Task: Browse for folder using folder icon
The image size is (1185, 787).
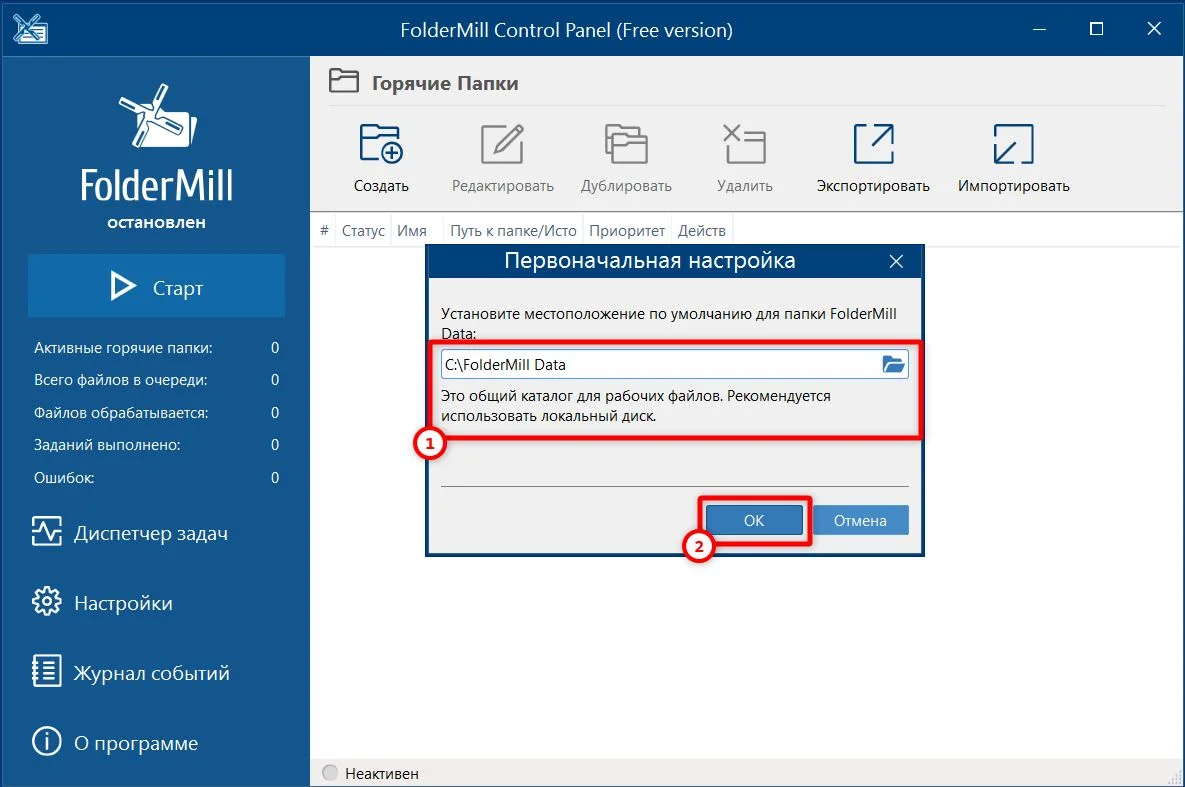Action: [x=893, y=365]
